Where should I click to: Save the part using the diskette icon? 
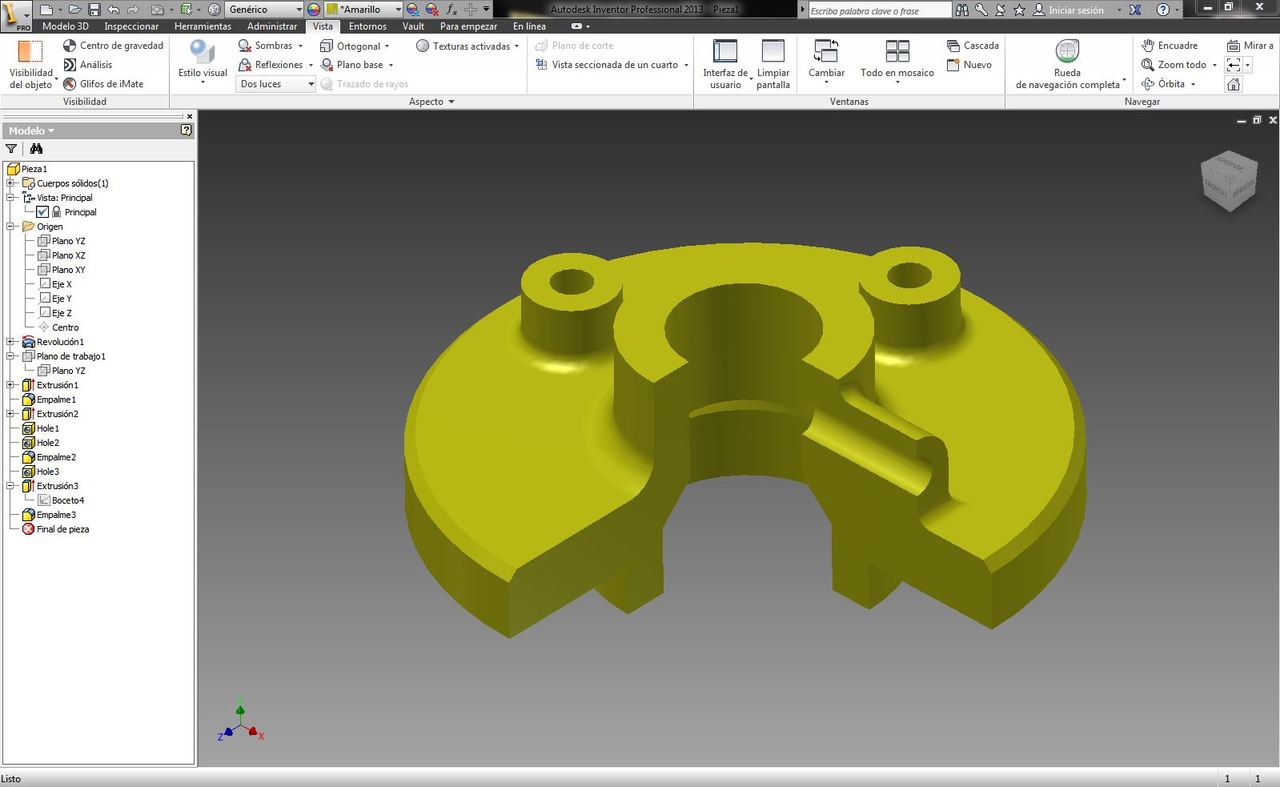pos(94,9)
